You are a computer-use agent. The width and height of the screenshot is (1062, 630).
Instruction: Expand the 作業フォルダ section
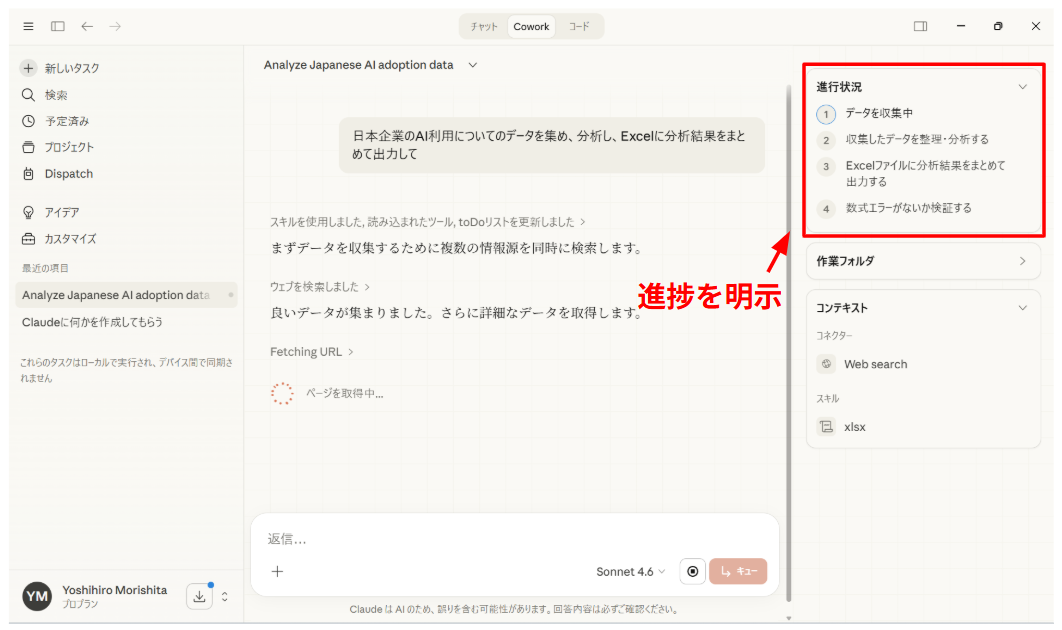(x=1022, y=261)
